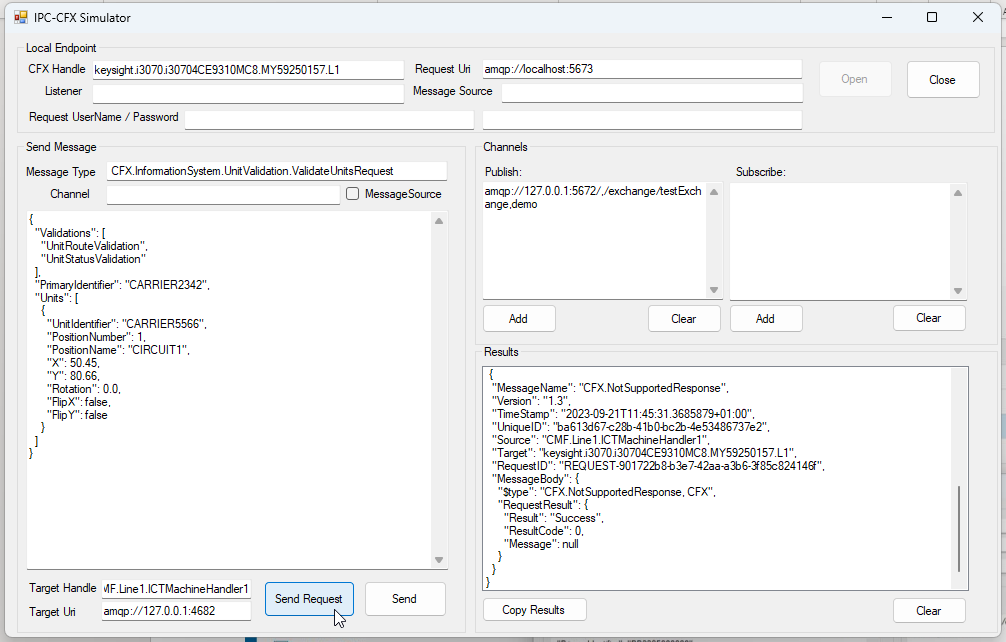Click Copy Results button
This screenshot has width=1006, height=642.
pos(534,610)
